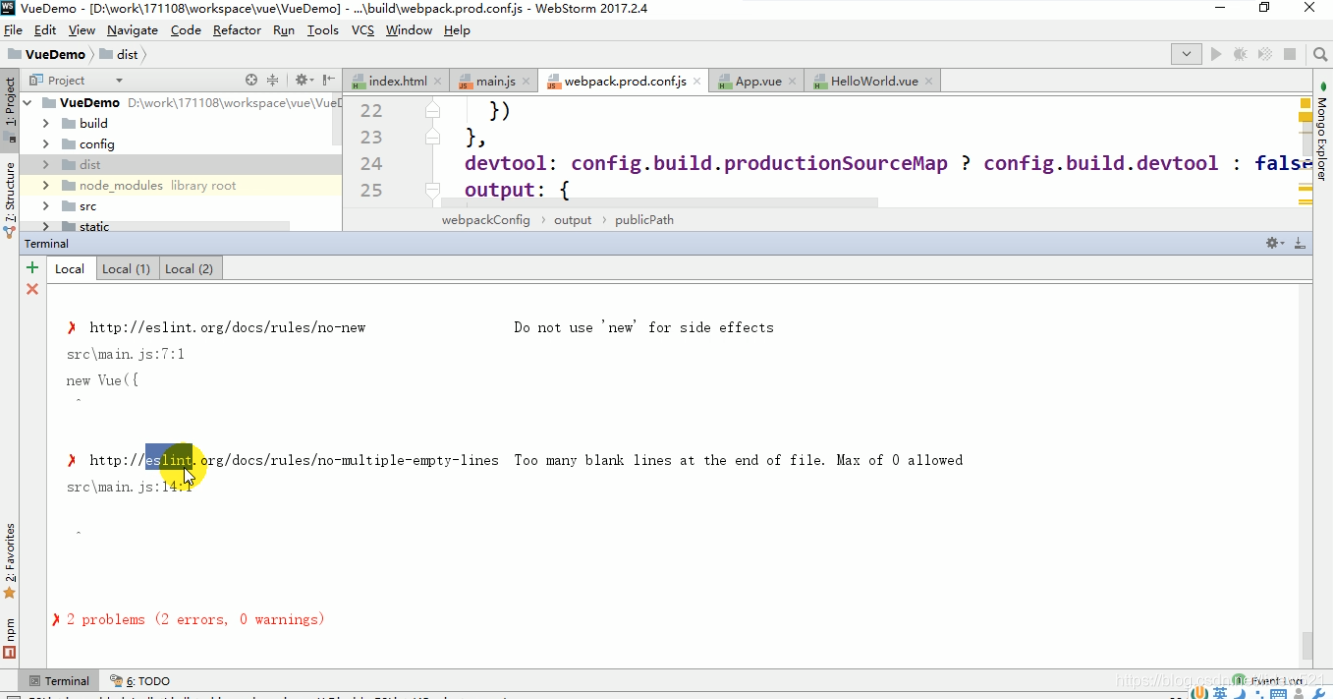Open the run configuration dropdown

pos(1186,54)
